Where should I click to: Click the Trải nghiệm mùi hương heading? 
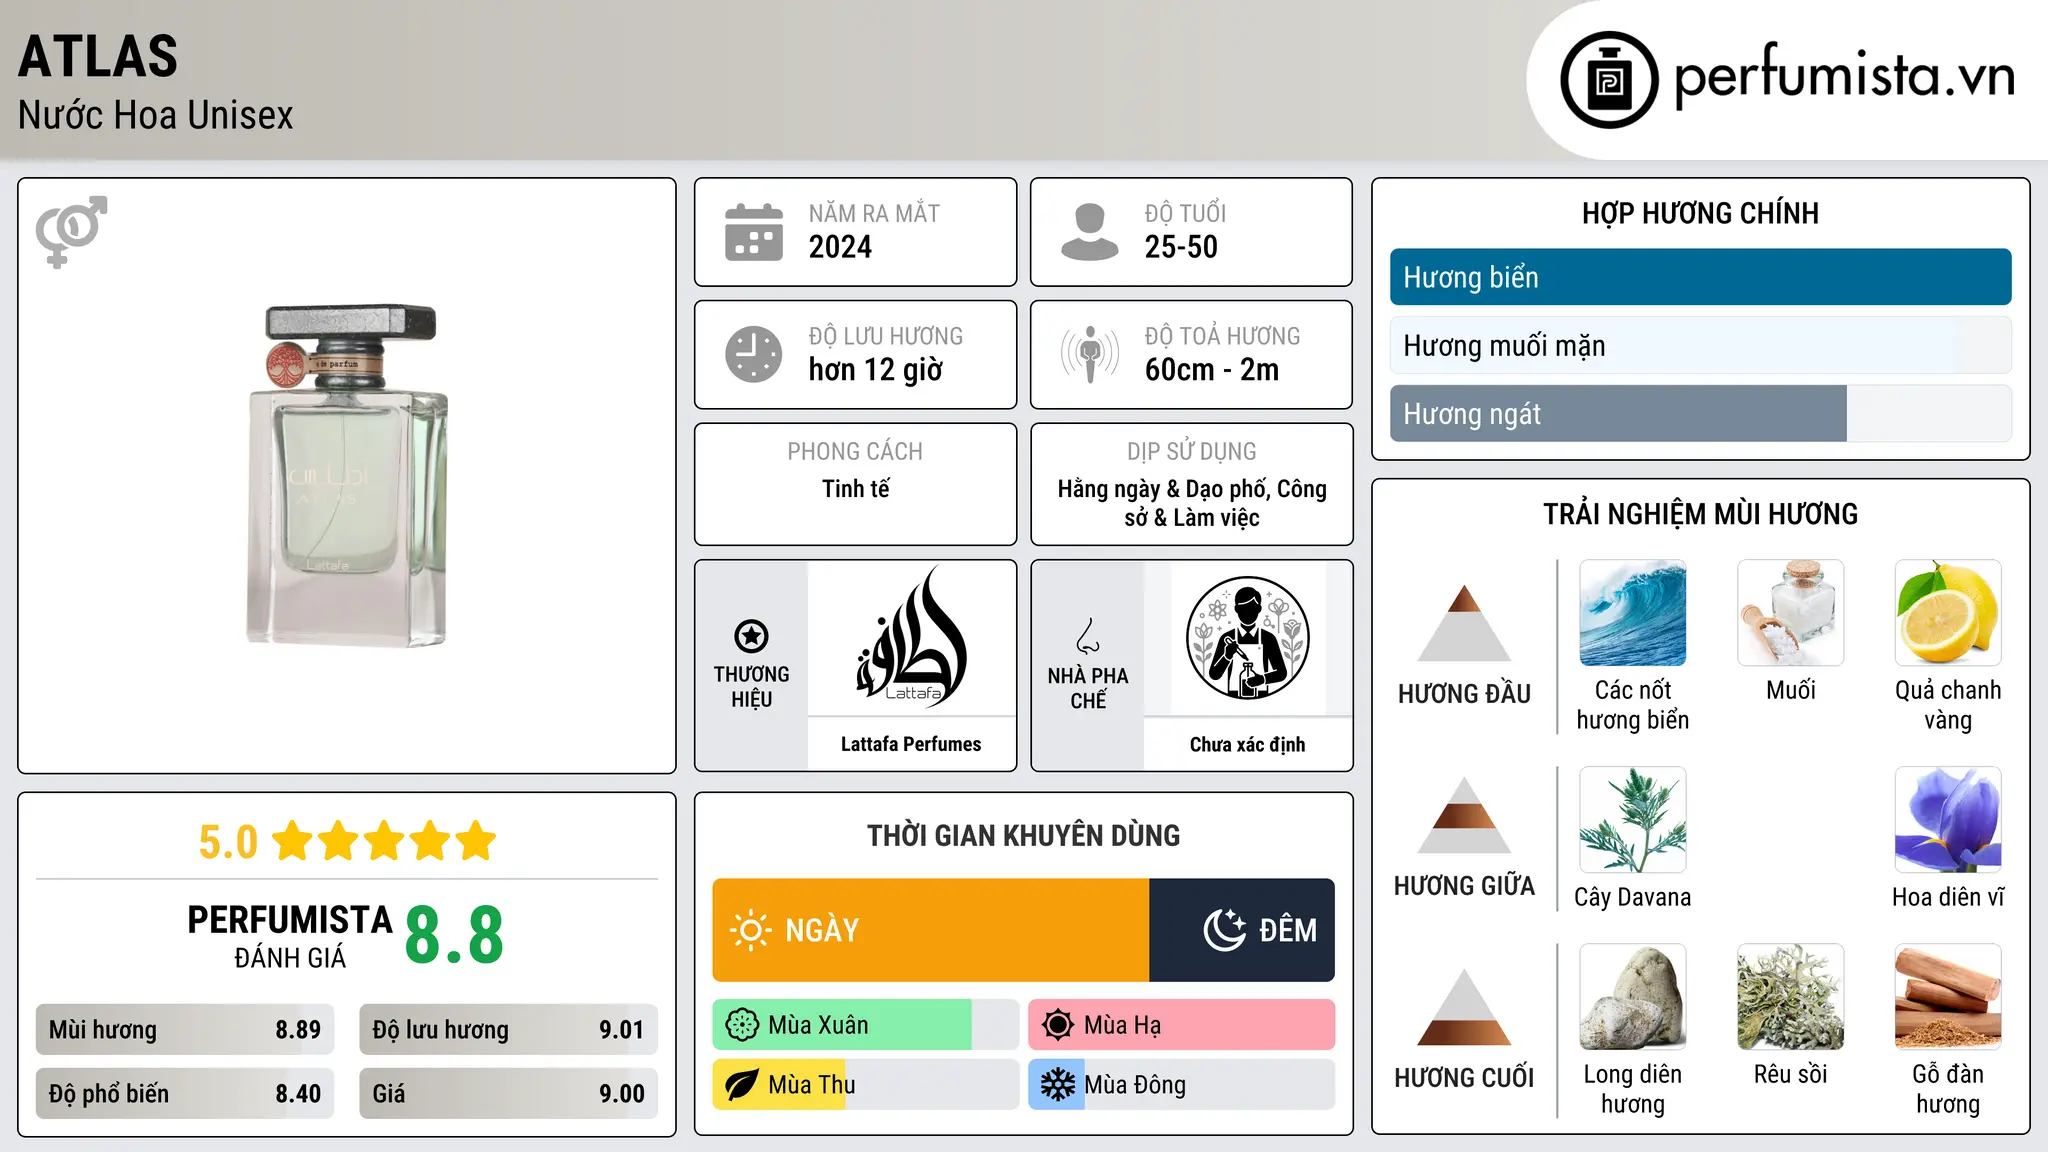pos(1700,514)
